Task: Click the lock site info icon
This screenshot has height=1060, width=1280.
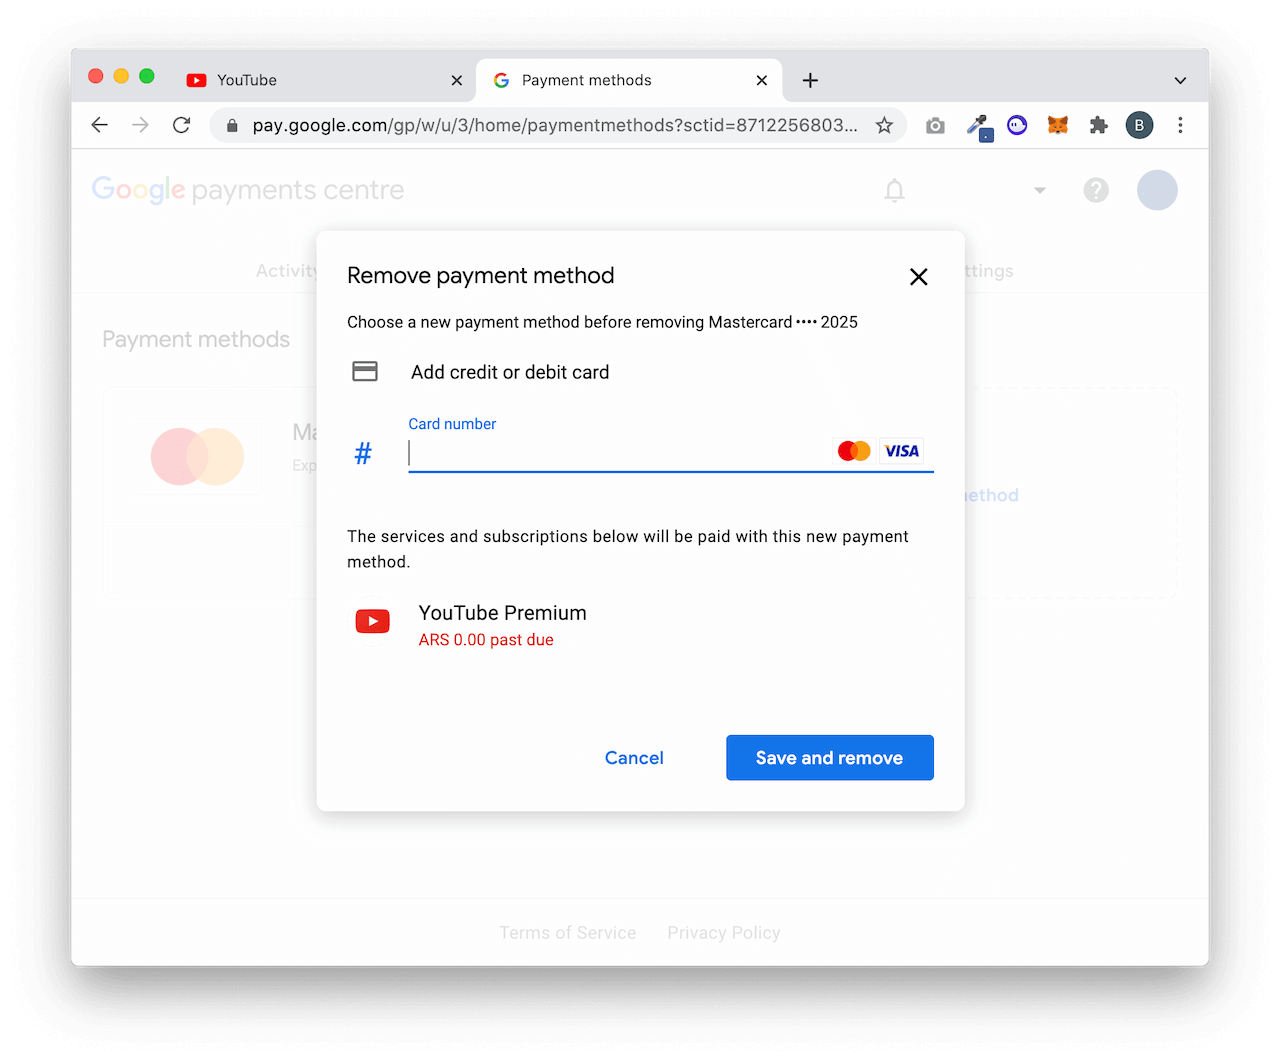Action: [232, 125]
